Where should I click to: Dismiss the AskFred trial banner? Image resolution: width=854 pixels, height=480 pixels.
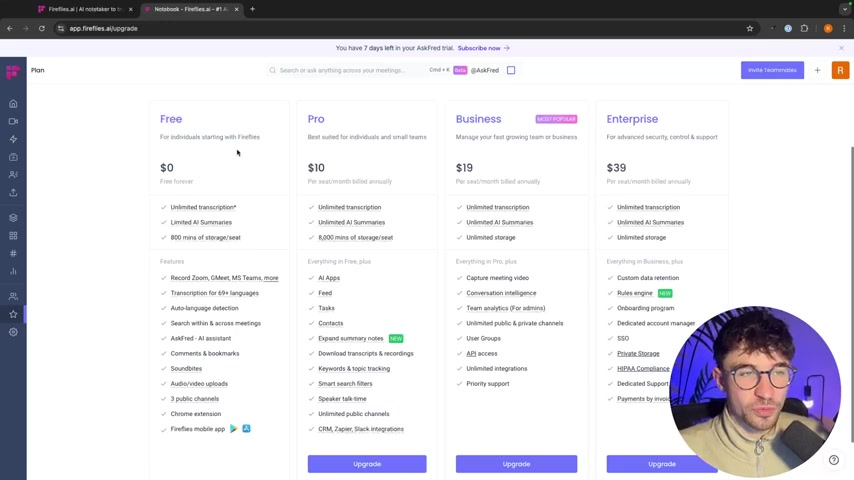click(841, 48)
